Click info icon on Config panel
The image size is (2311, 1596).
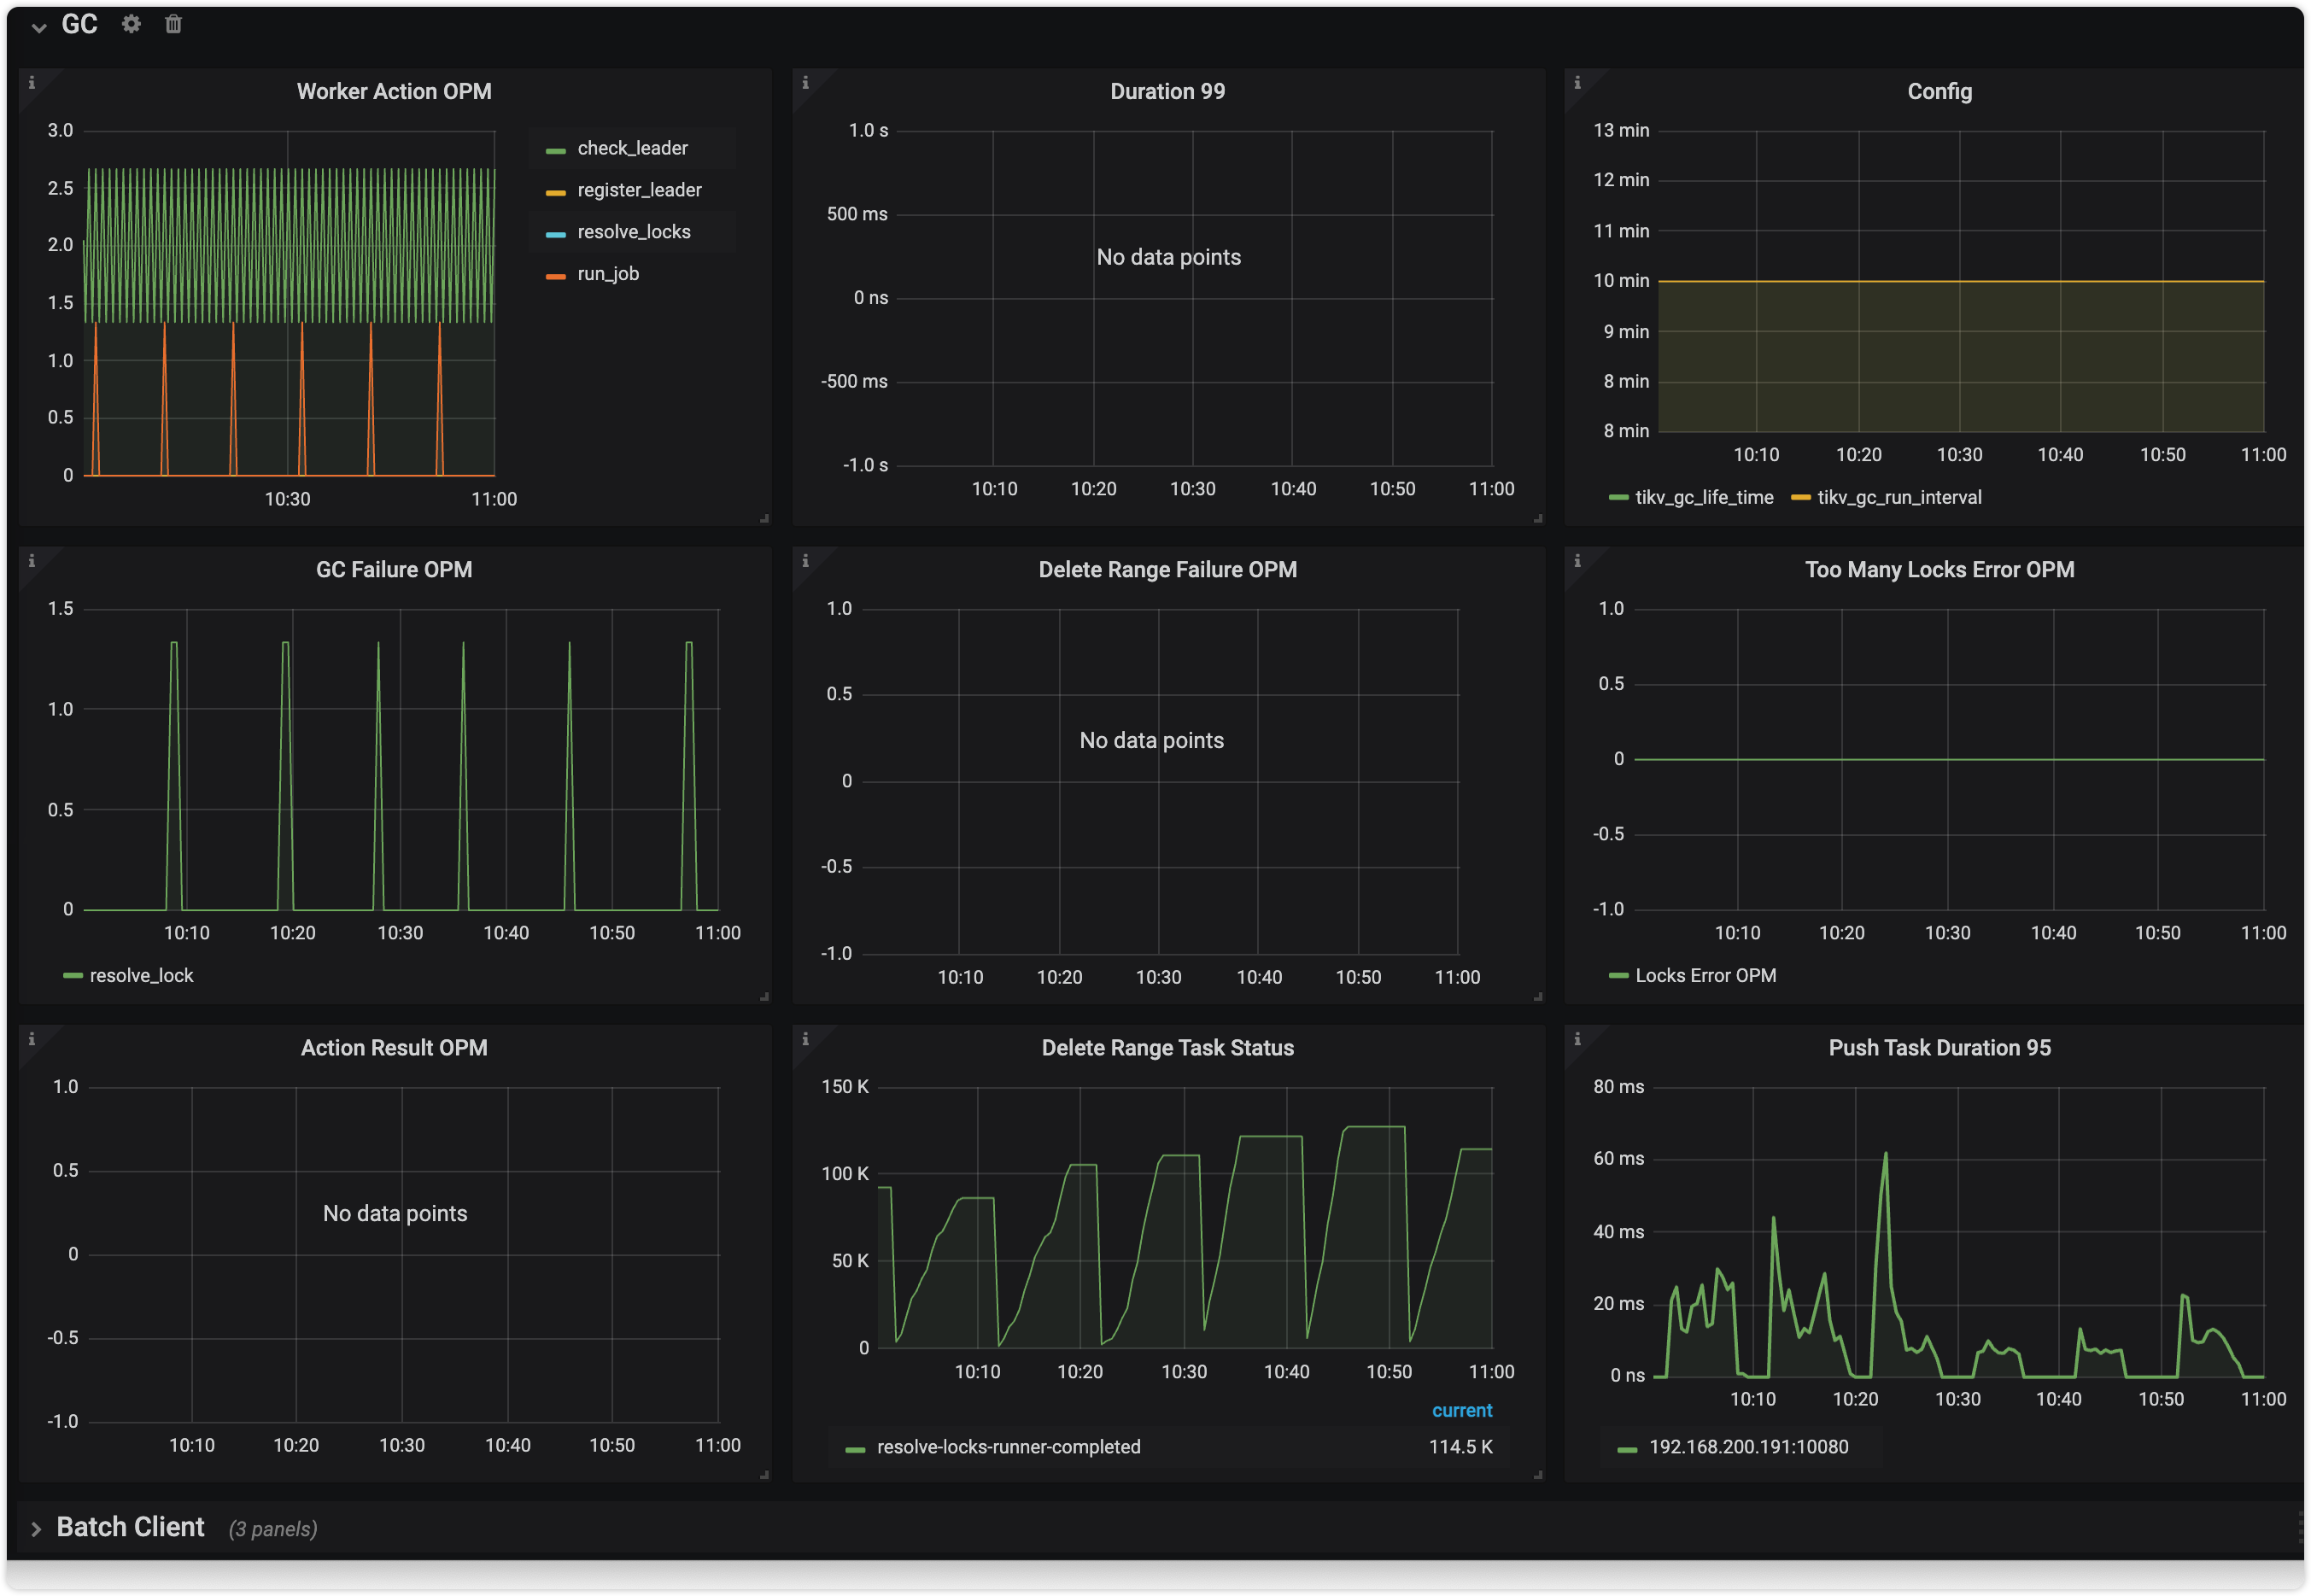[1577, 83]
